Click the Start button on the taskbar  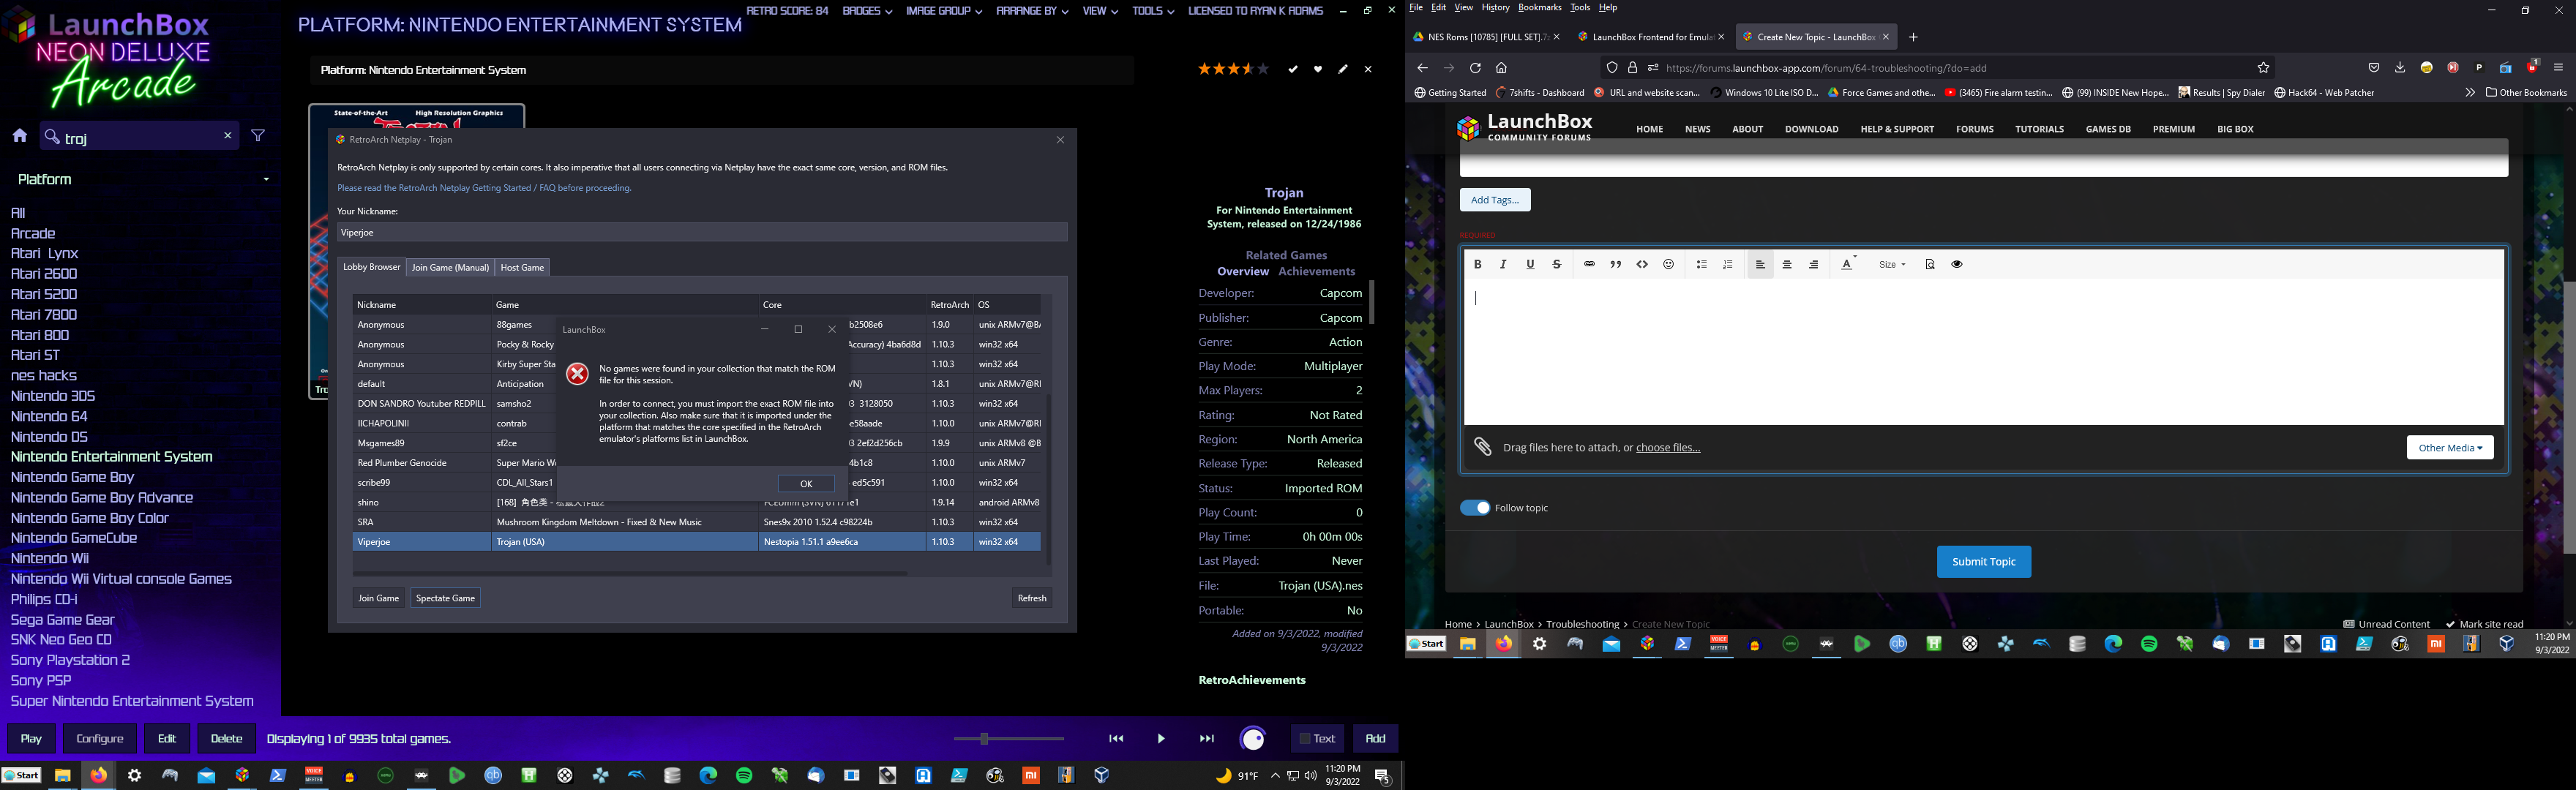21,776
